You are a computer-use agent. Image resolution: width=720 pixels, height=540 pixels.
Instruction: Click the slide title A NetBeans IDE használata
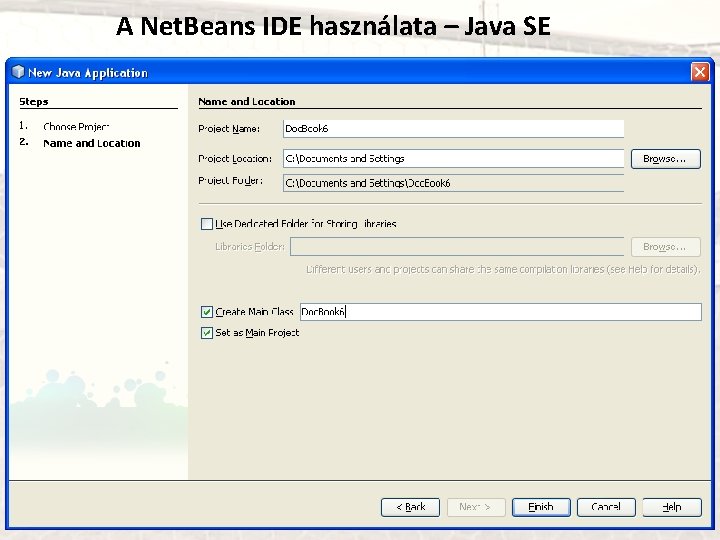(333, 26)
